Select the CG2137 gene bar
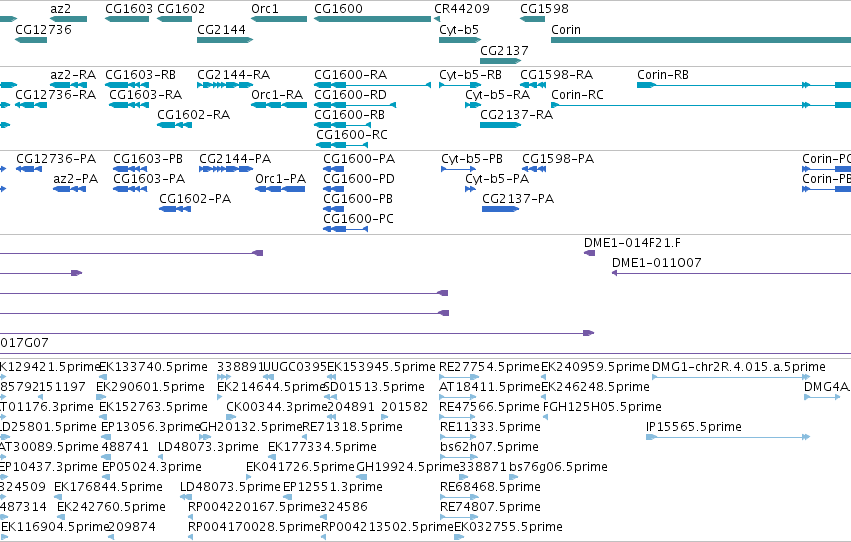Image resolution: width=851 pixels, height=542 pixels. [x=500, y=60]
